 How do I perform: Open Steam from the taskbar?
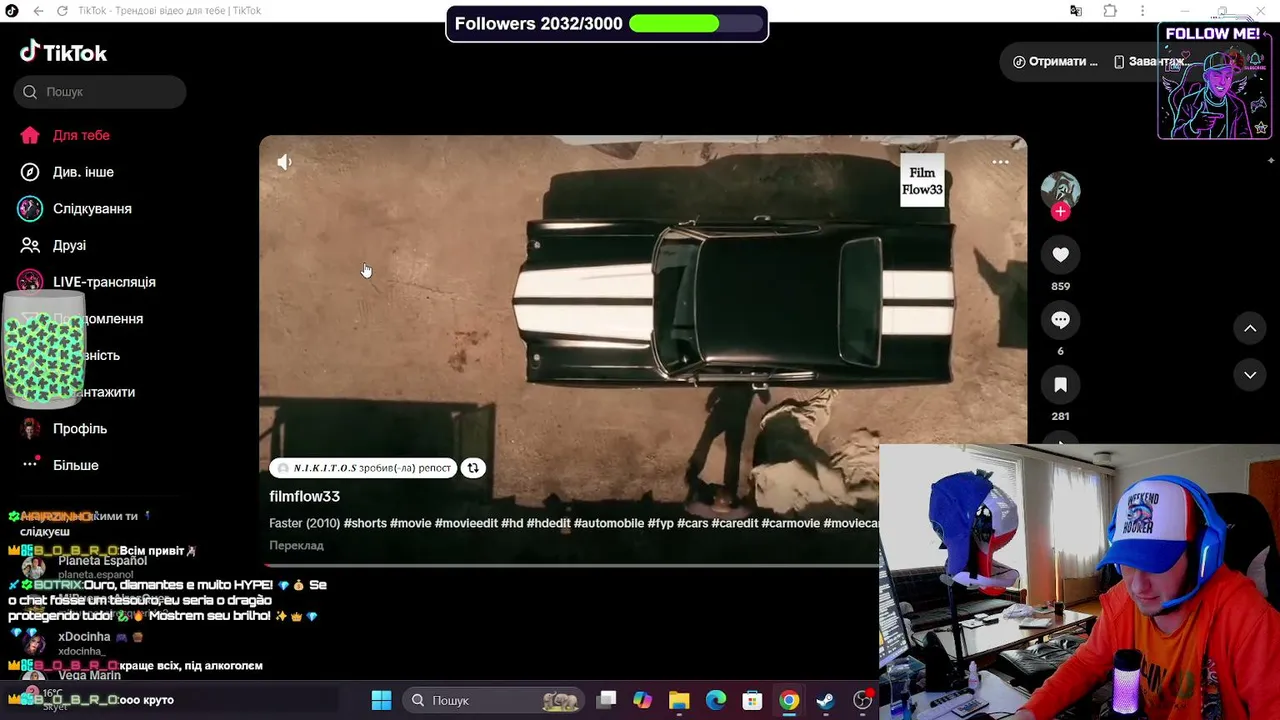(x=825, y=700)
